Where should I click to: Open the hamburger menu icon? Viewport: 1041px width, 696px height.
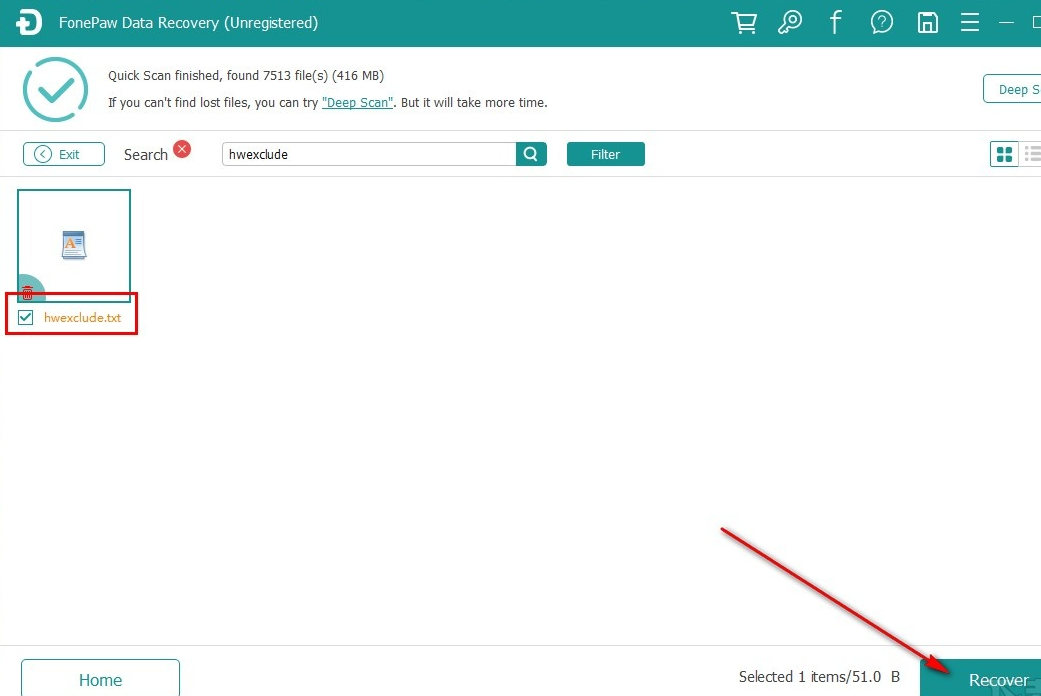(970, 23)
